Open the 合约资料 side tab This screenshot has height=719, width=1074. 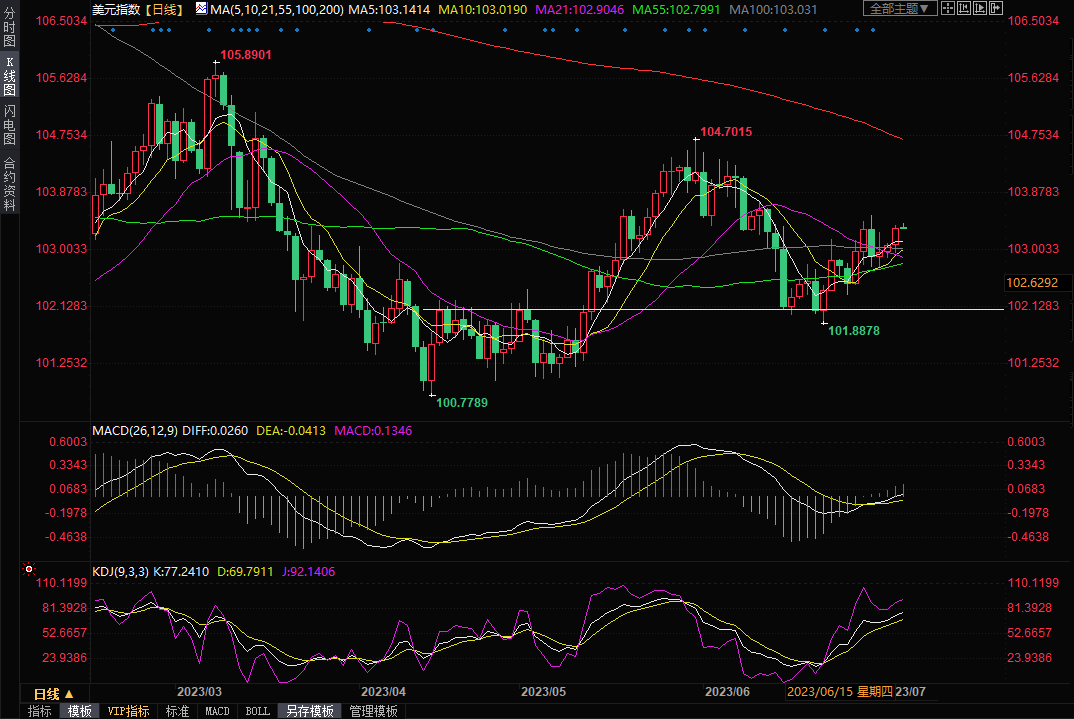tap(9, 184)
